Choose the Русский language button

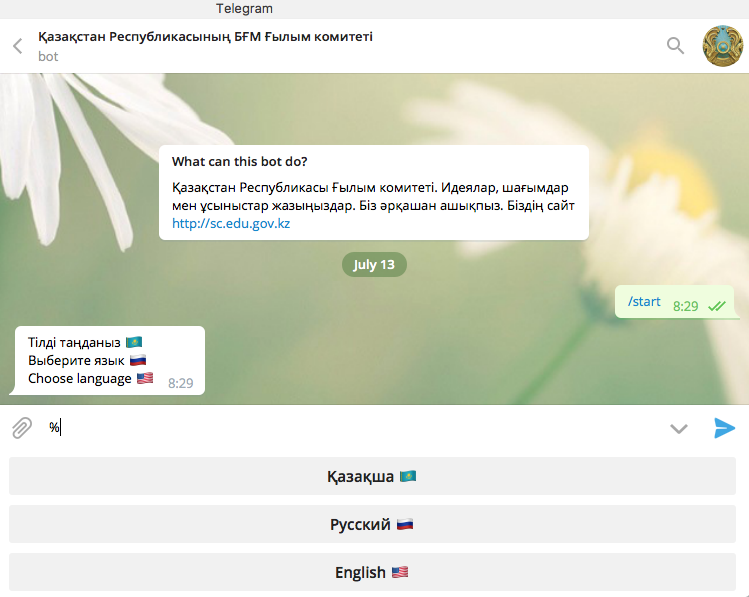pyautogui.click(x=372, y=524)
